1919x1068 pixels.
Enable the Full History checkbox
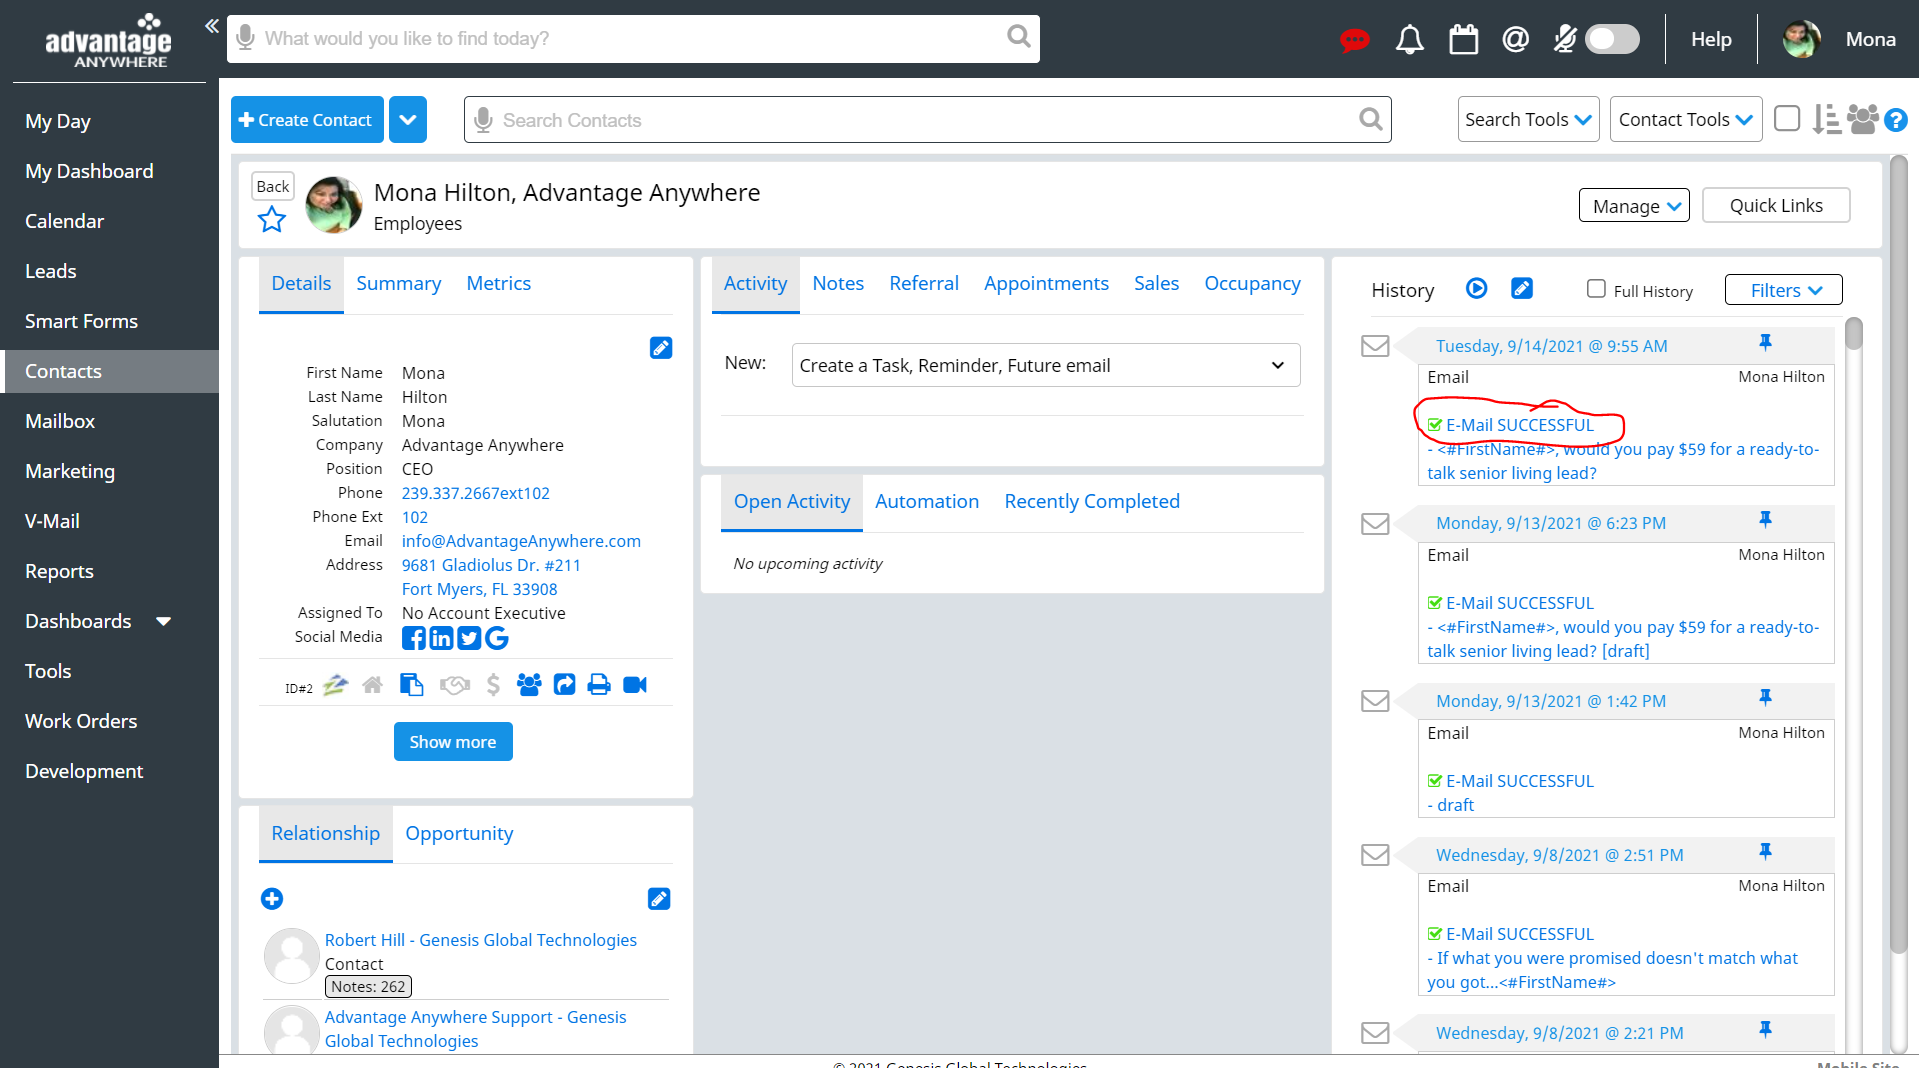[x=1596, y=289]
